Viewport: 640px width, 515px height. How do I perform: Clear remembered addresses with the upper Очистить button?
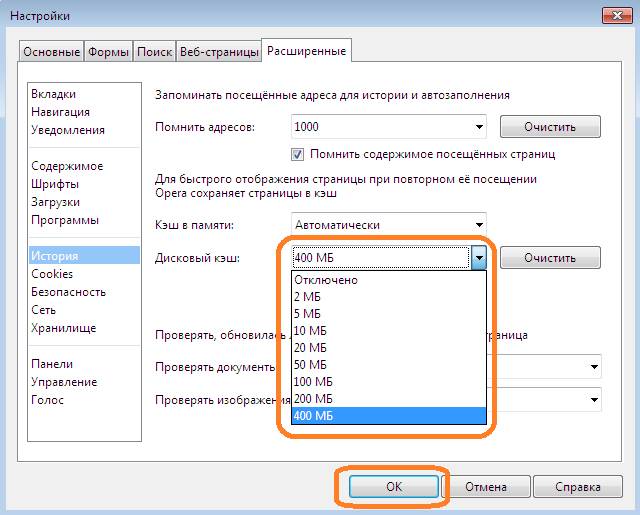pyautogui.click(x=550, y=127)
